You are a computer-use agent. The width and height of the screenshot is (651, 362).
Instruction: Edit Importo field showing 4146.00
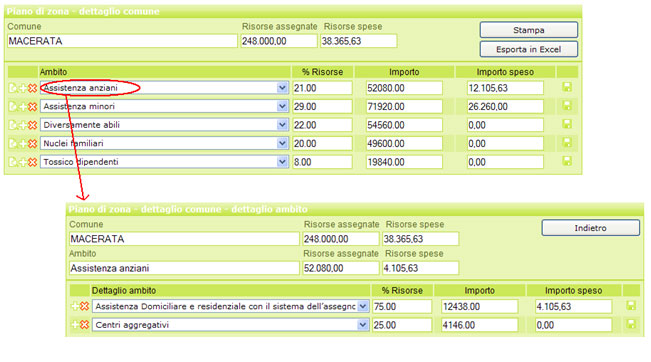pyautogui.click(x=480, y=325)
